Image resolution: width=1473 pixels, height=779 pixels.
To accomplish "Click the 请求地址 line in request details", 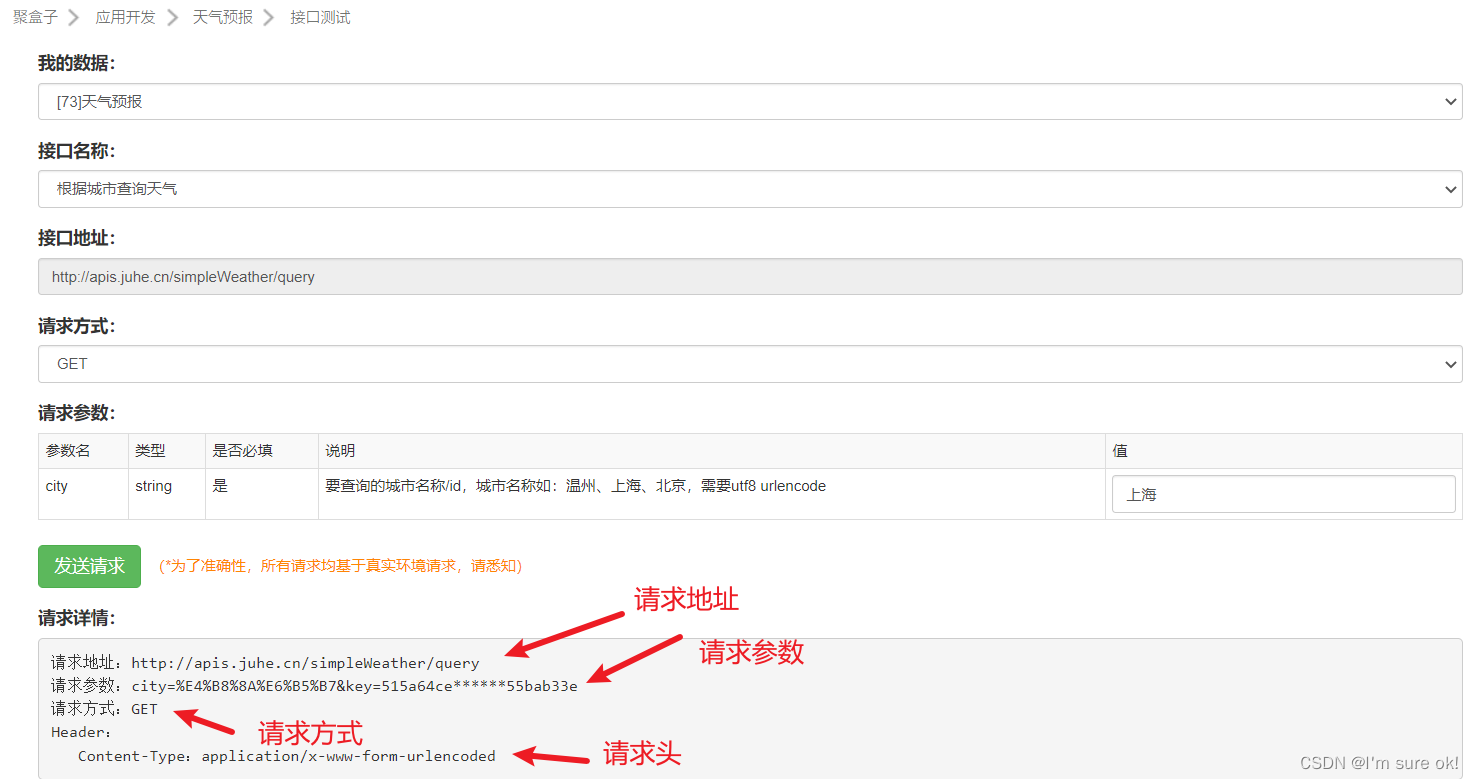I will click(x=265, y=663).
